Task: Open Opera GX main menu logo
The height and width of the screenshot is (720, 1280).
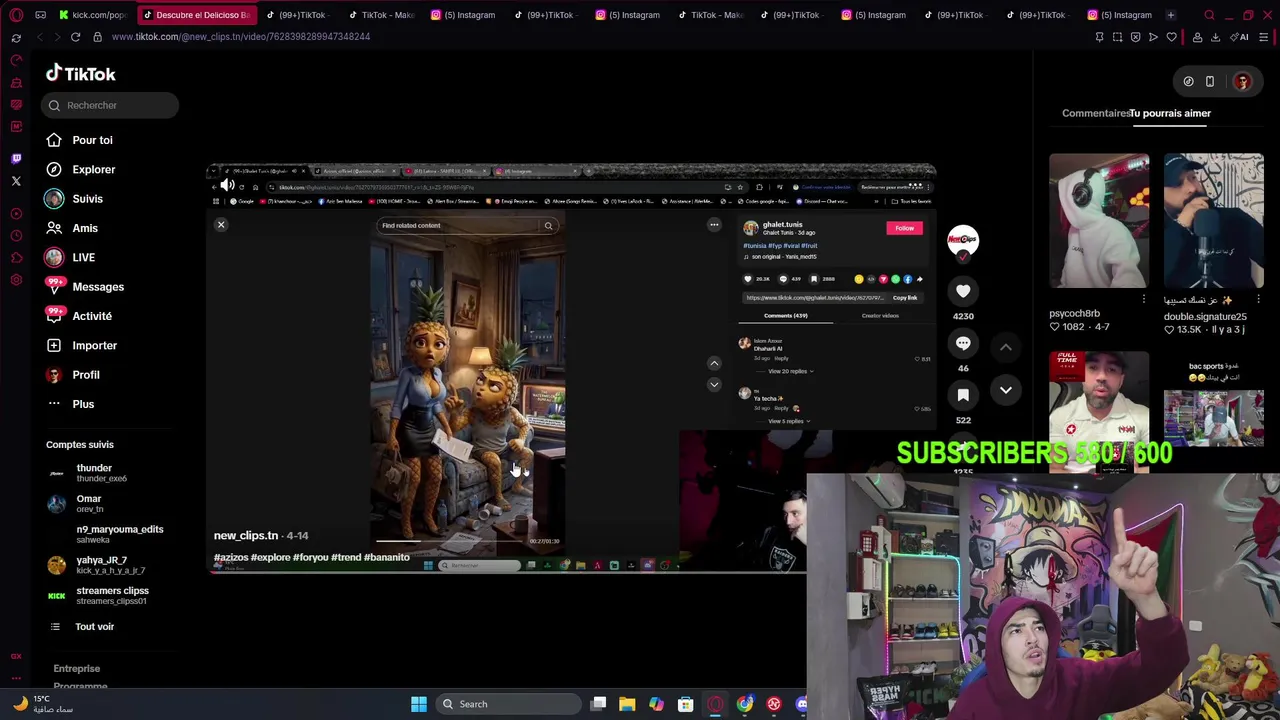Action: pos(16,15)
